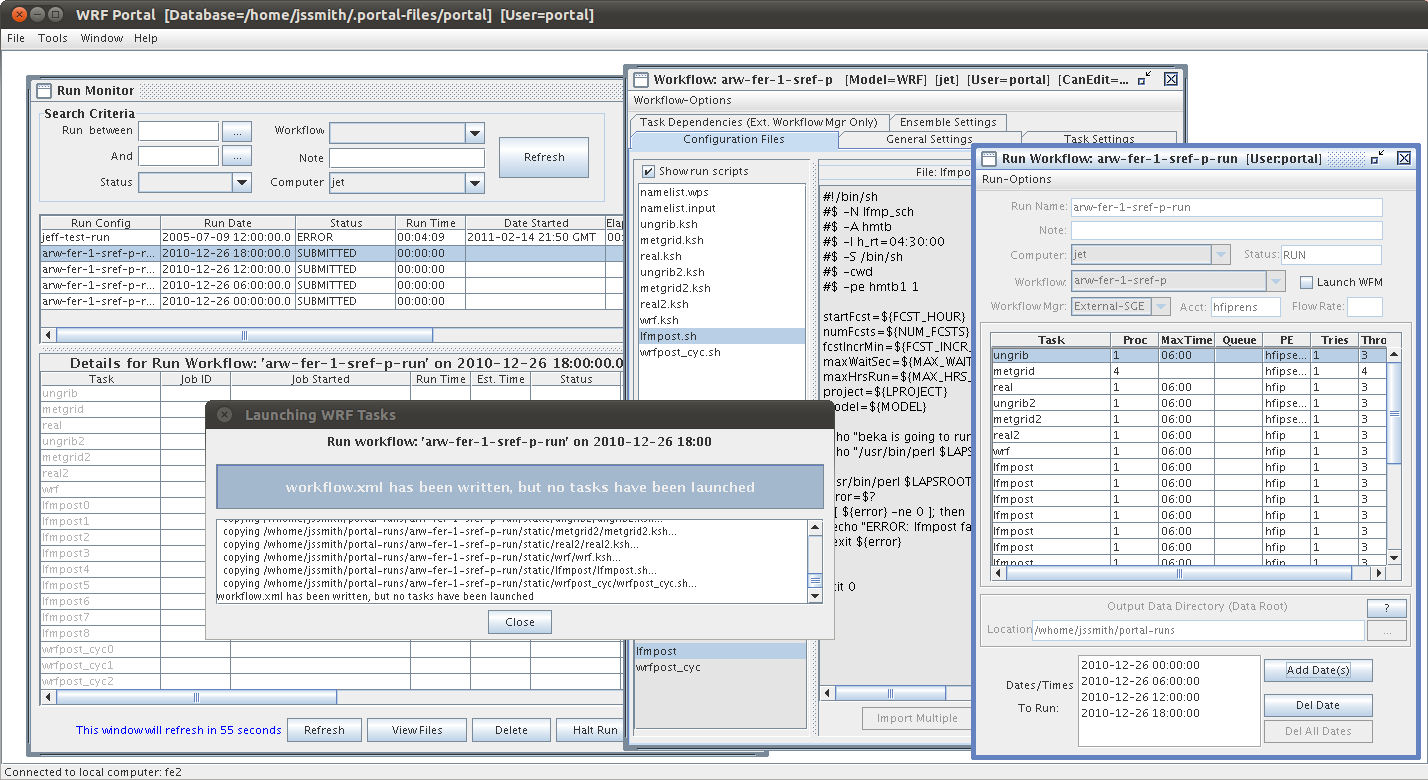Switch to the Ensemble Settings tab
The image size is (1428, 780).
pyautogui.click(x=948, y=122)
